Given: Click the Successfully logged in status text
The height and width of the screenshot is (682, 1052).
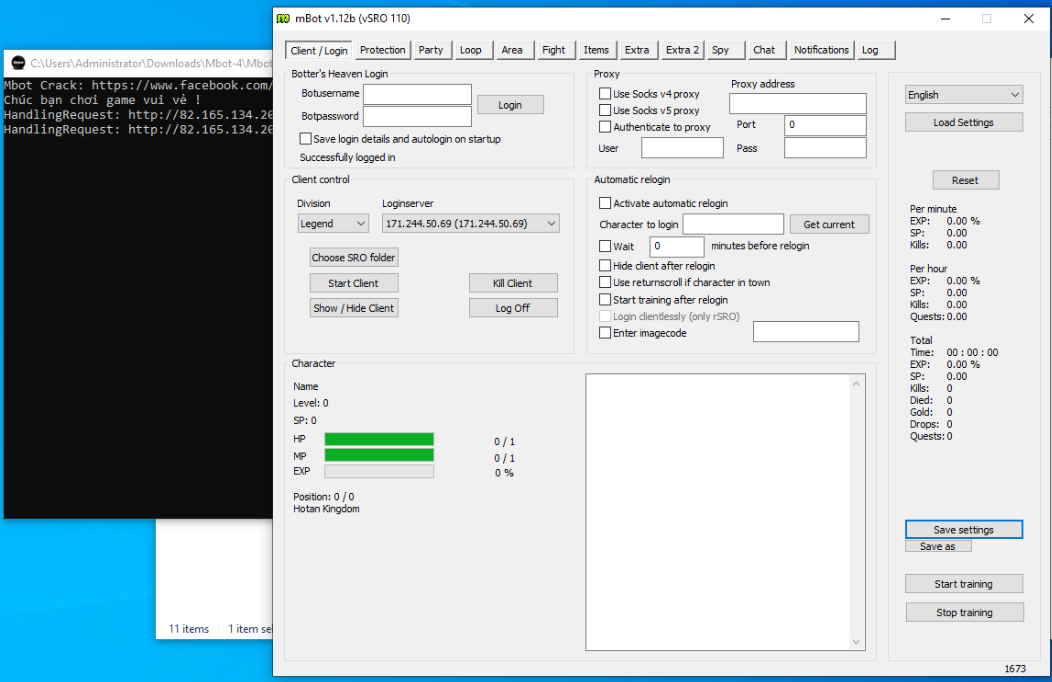Looking at the screenshot, I should [348, 158].
